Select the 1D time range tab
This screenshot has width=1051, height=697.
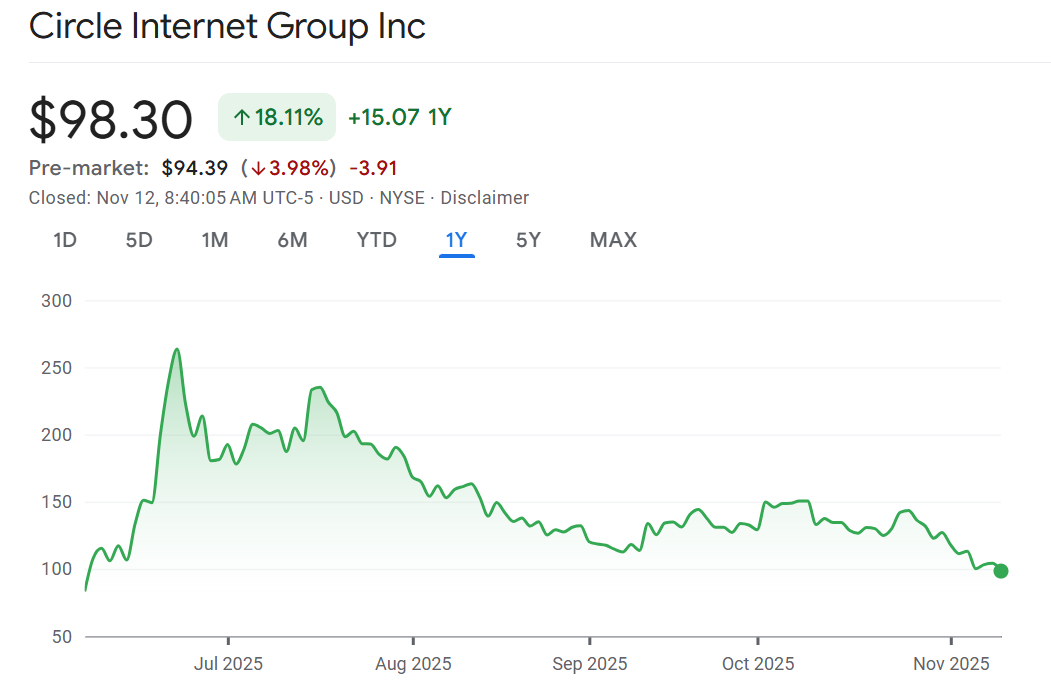[65, 240]
